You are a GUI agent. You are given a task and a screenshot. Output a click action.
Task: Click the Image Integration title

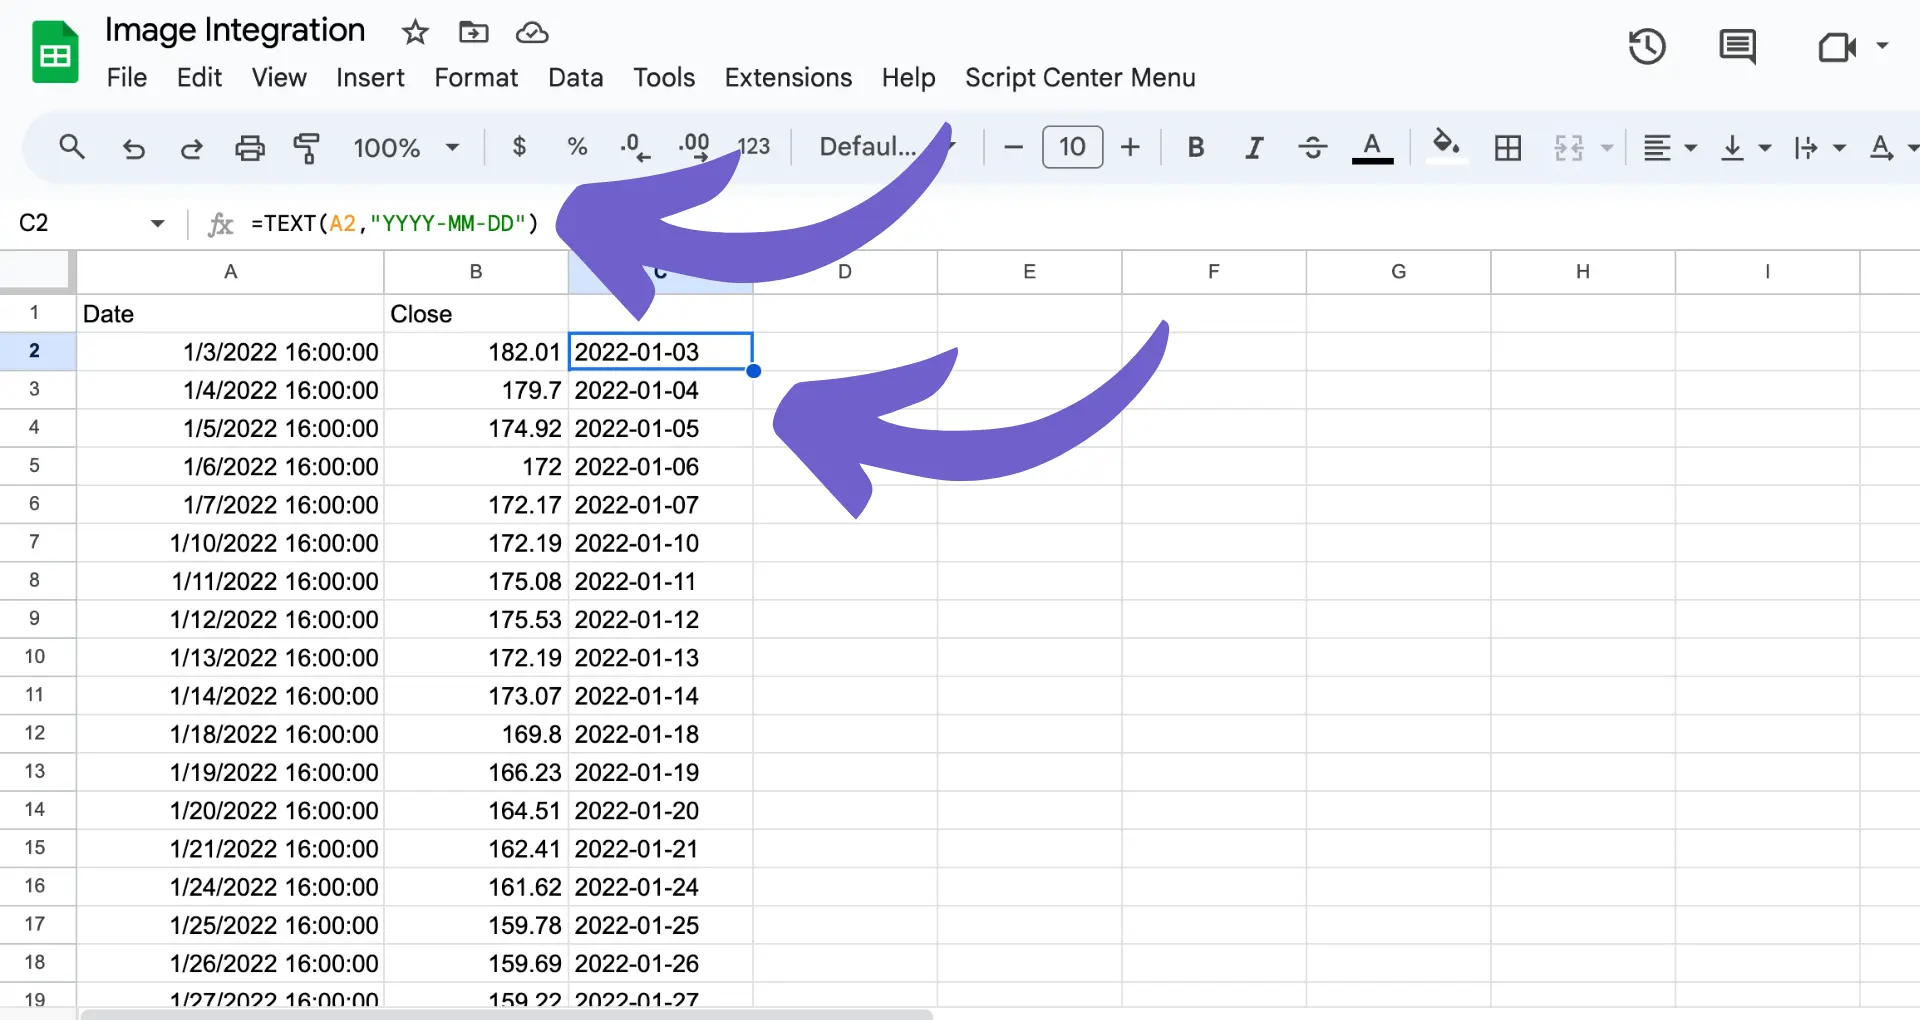coord(235,30)
